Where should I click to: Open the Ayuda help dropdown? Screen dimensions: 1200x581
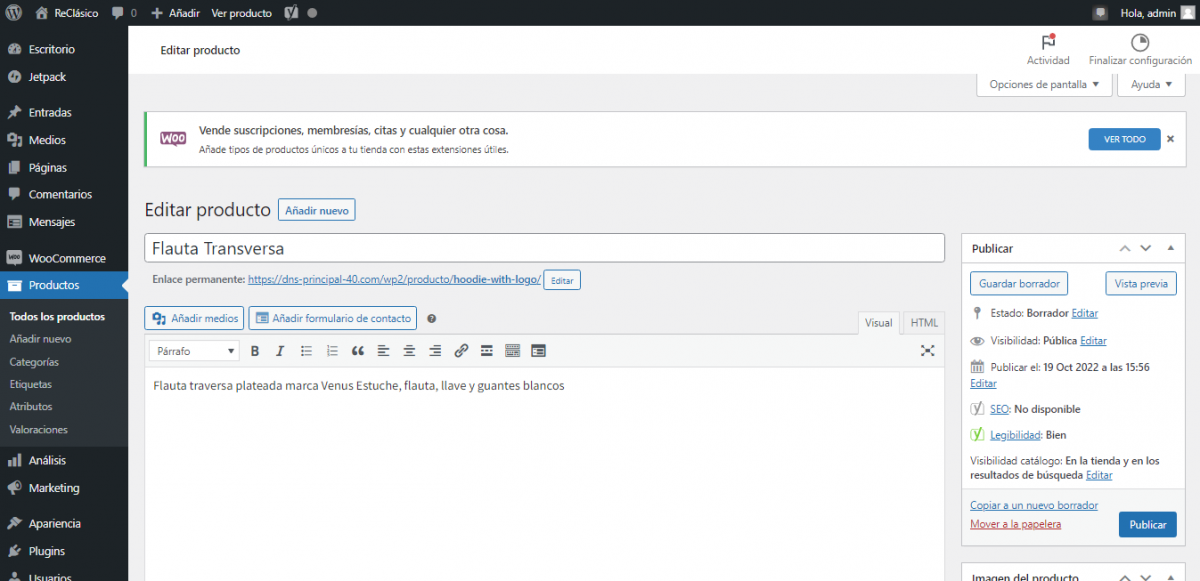pyautogui.click(x=1151, y=85)
